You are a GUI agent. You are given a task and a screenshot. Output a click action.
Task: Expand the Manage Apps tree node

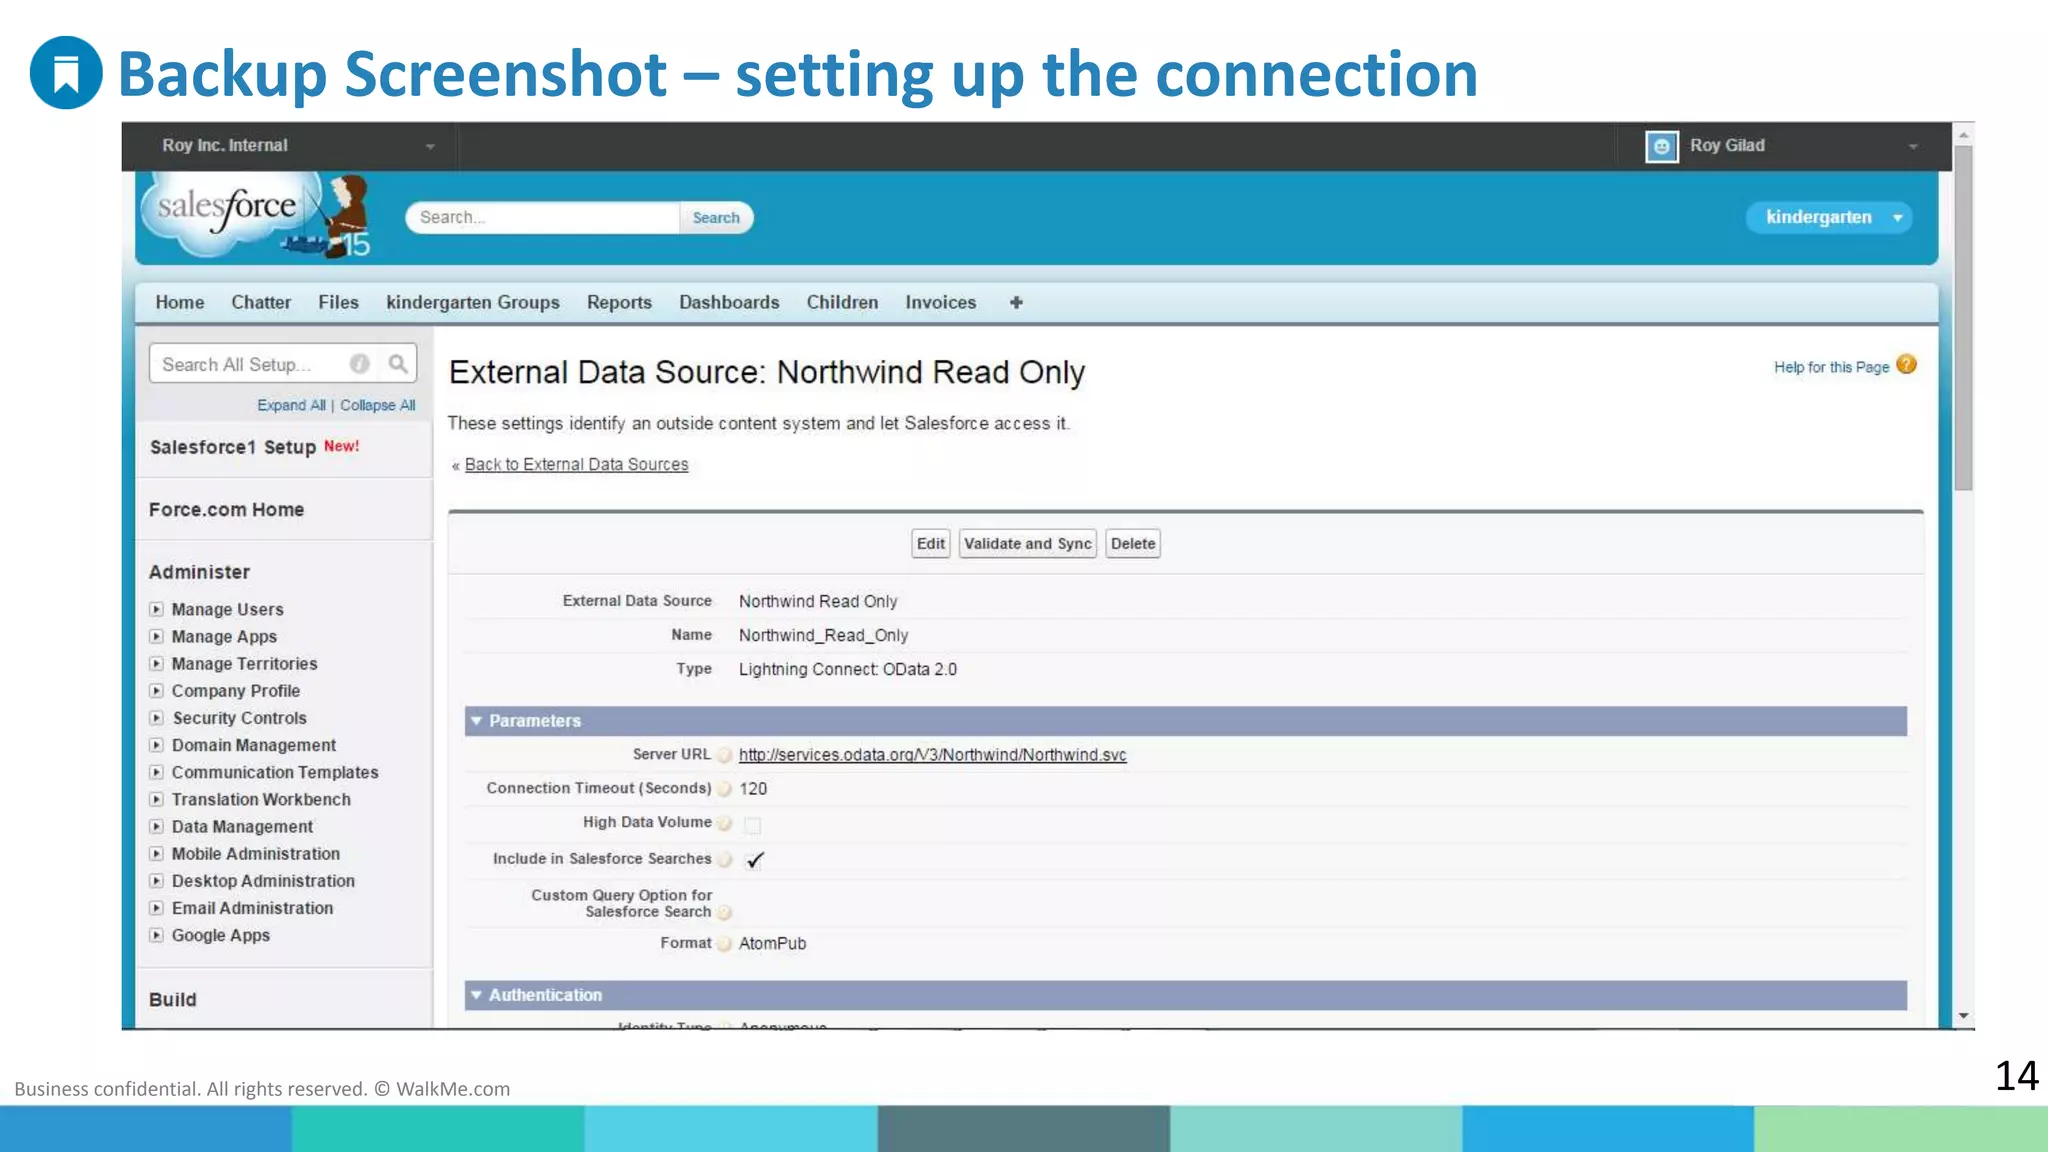pos(156,636)
